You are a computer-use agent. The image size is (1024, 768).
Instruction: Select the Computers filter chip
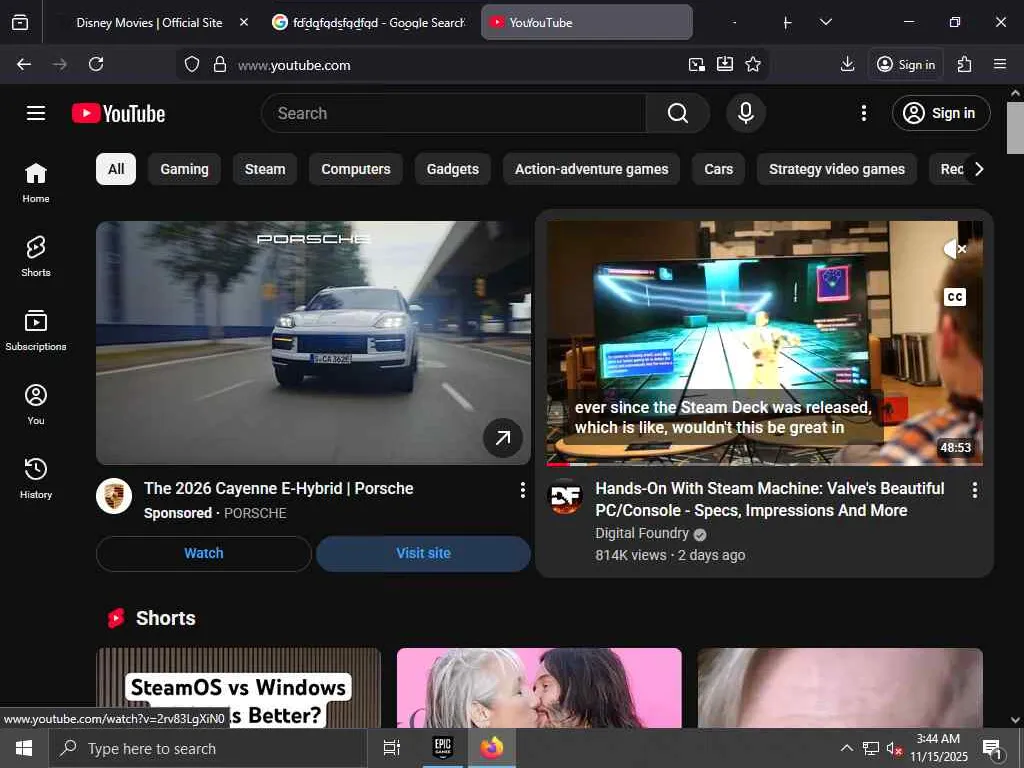[x=356, y=169]
